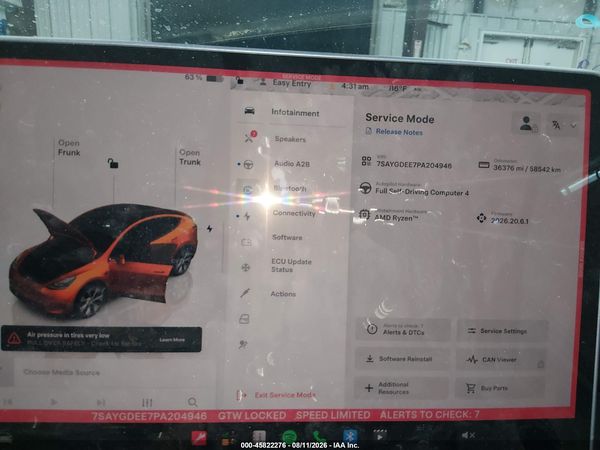
Task: Select the Infotainment section header
Action: point(295,113)
